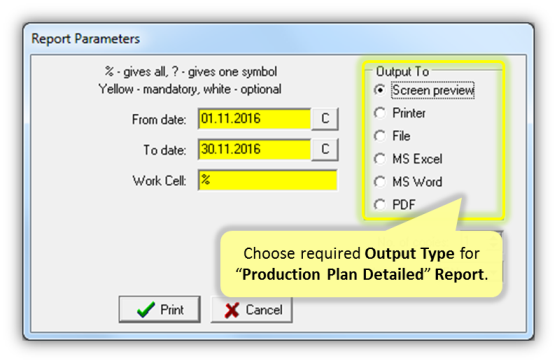Choose PDF as the output format
The image size is (557, 363).
point(380,205)
